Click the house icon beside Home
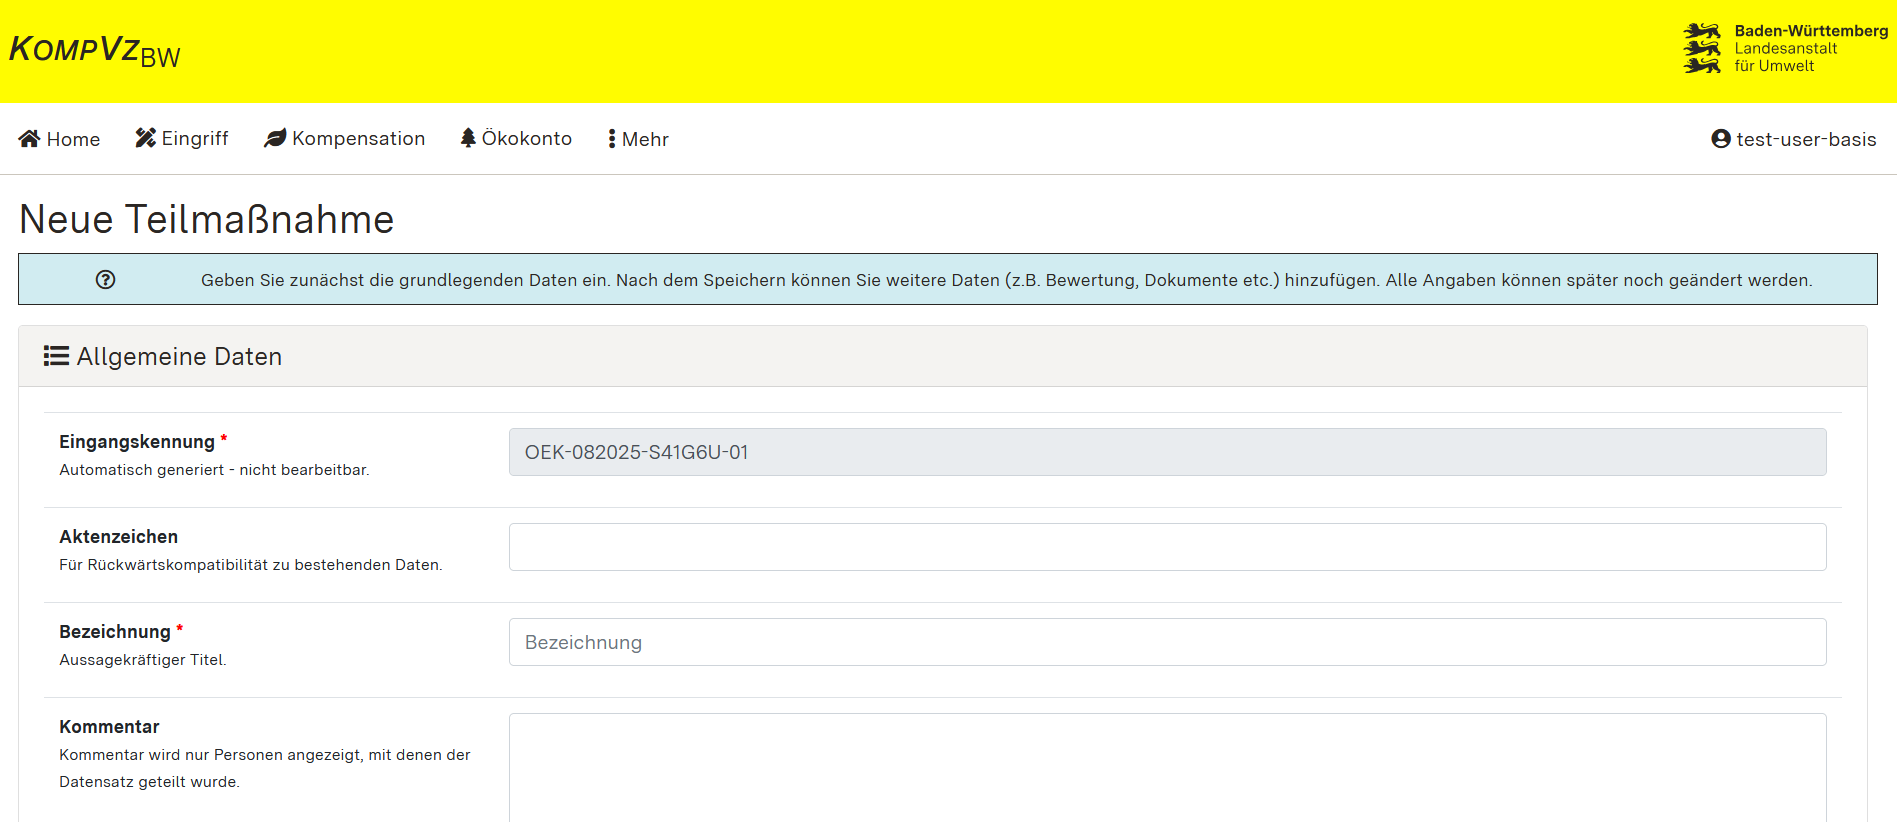Image resolution: width=1897 pixels, height=822 pixels. point(29,139)
